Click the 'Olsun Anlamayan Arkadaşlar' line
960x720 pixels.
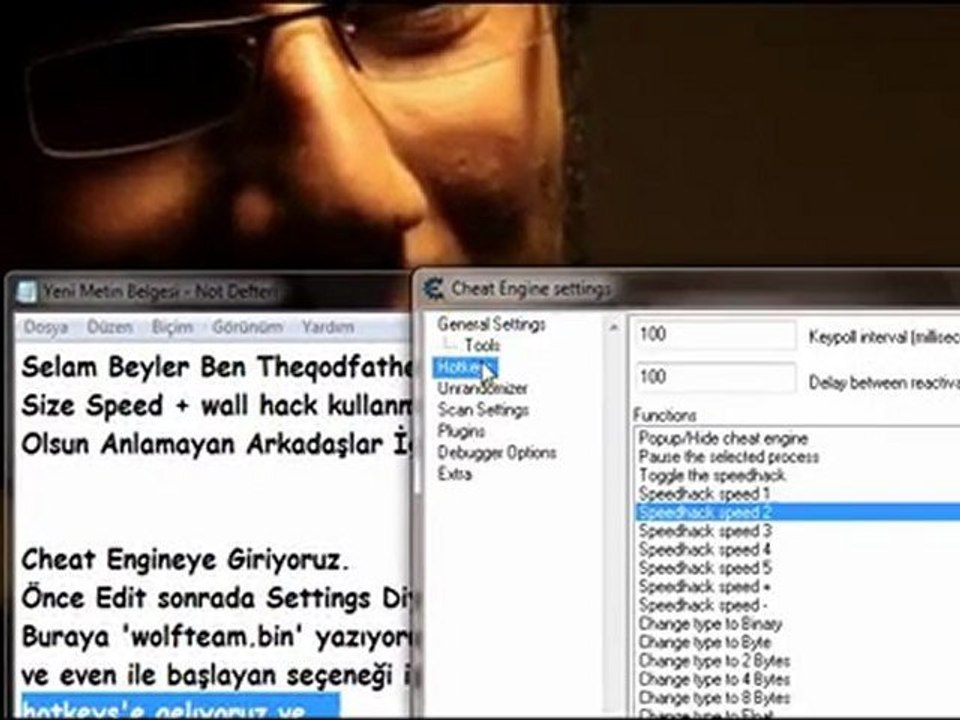pyautogui.click(x=217, y=444)
